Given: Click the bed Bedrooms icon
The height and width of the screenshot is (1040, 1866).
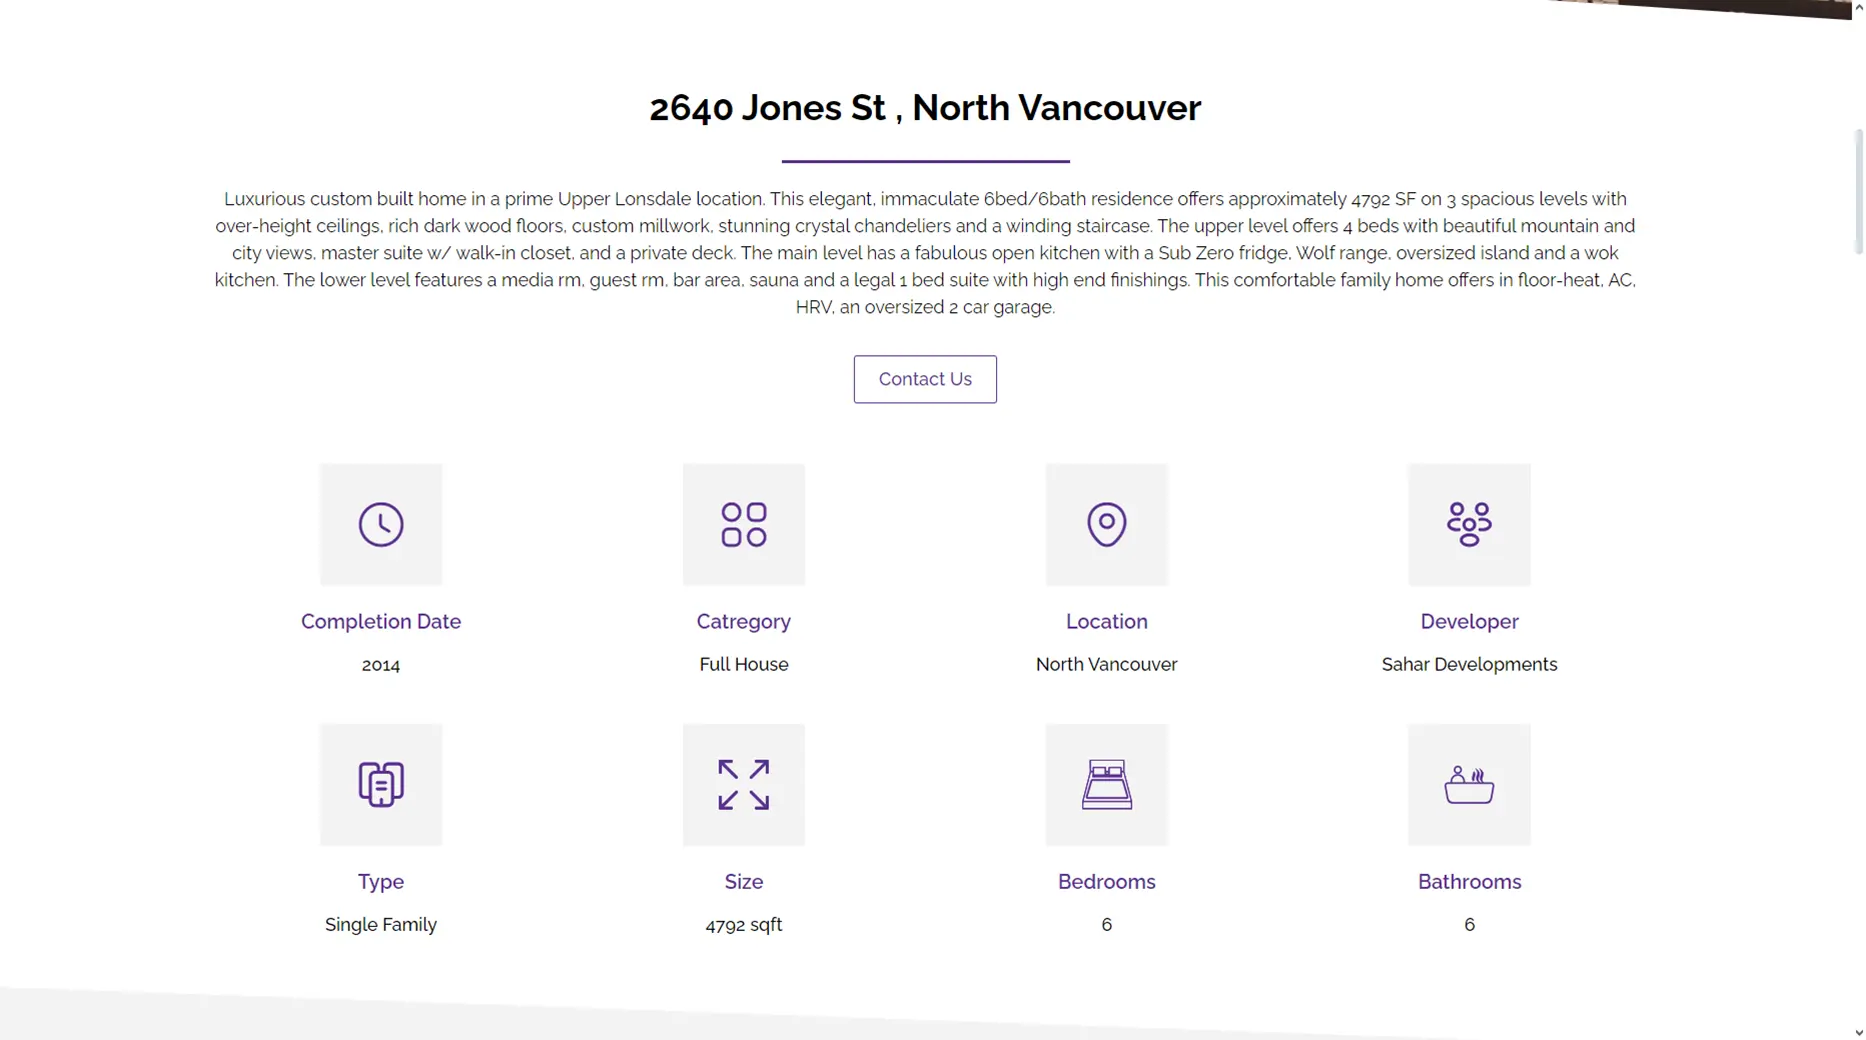Looking at the screenshot, I should (x=1107, y=785).
